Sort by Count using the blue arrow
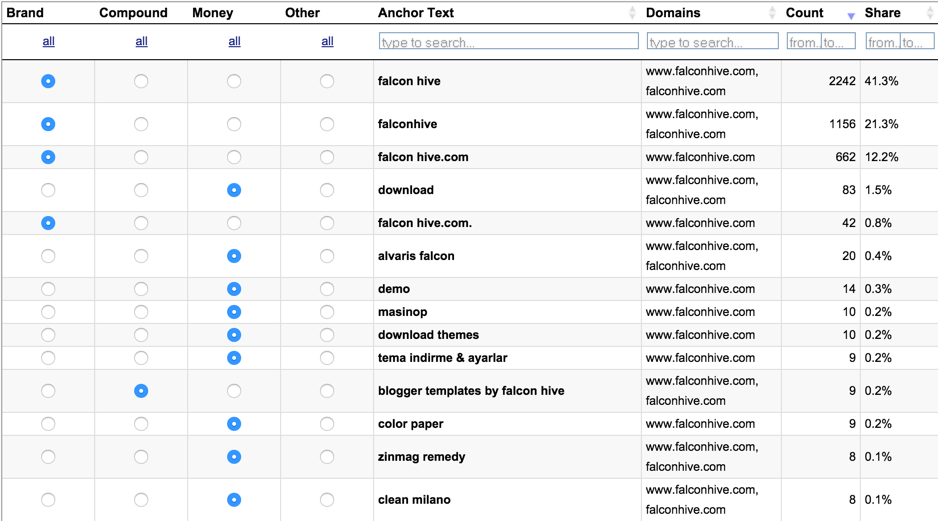Viewport: 938px width, 521px height. (x=851, y=16)
